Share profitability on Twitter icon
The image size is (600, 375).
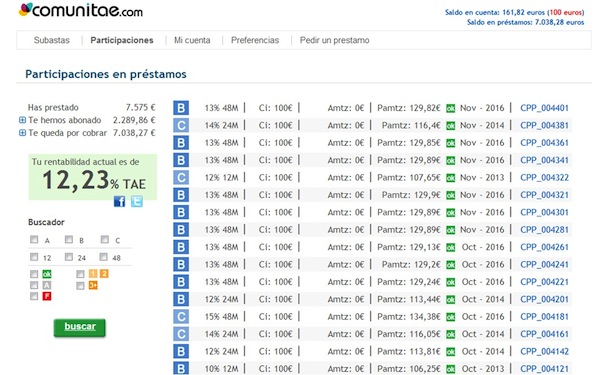click(x=137, y=201)
